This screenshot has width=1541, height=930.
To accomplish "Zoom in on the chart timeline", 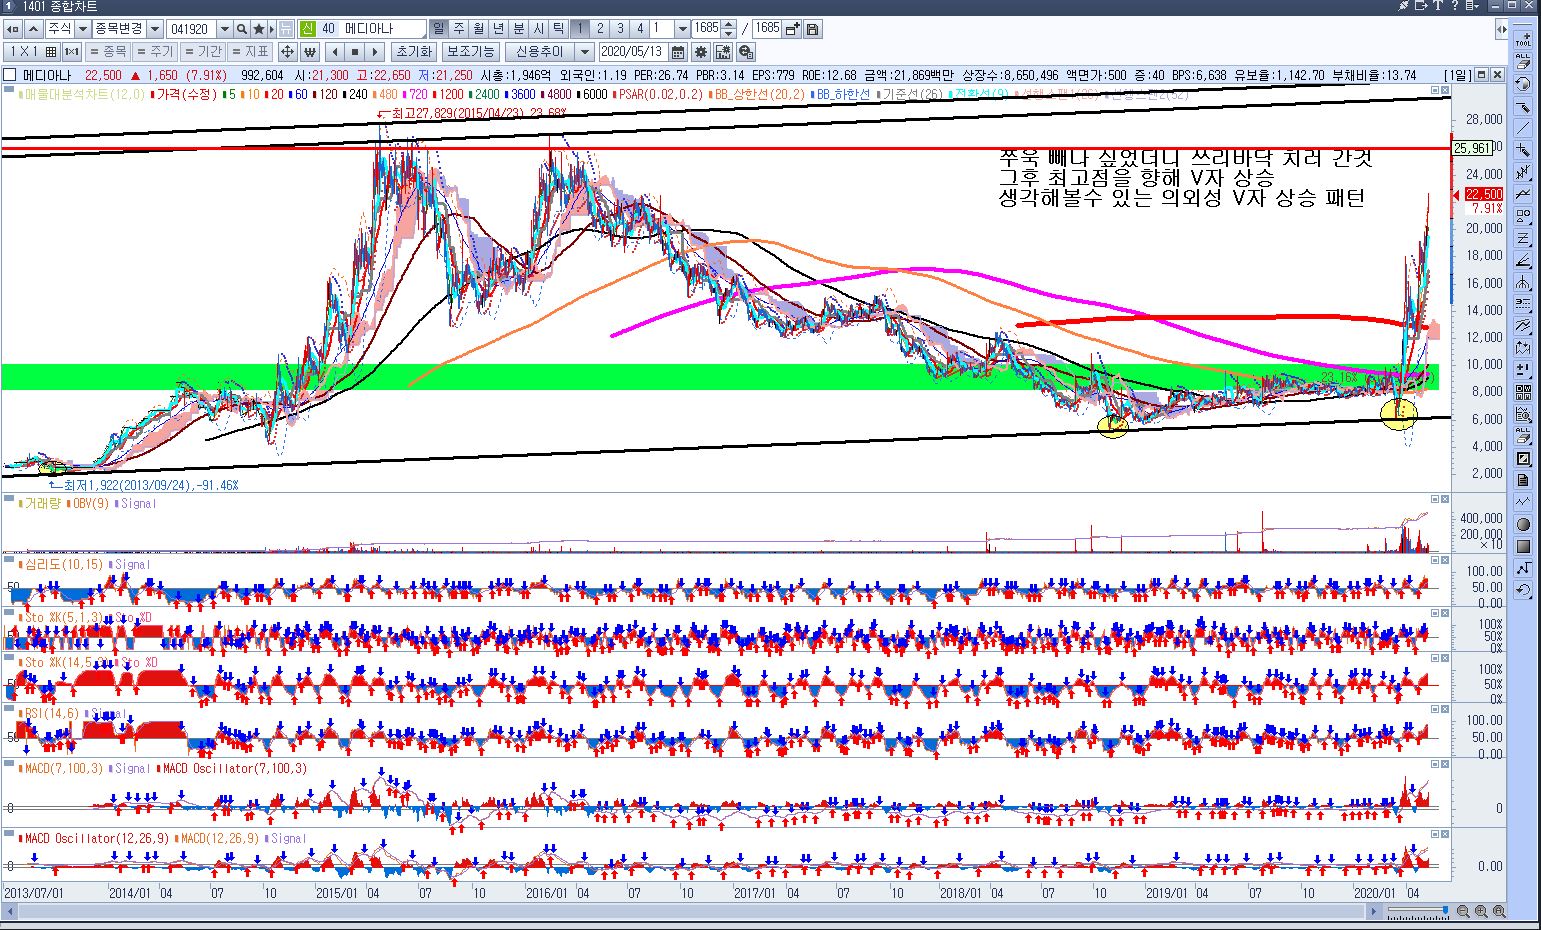I will pyautogui.click(x=1481, y=912).
